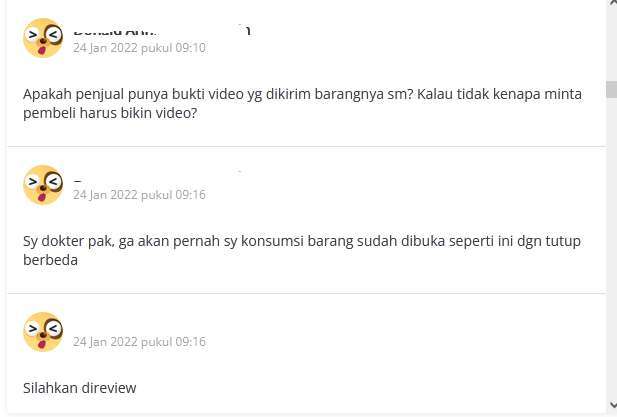Click the blank name area of the last commenter
Image resolution: width=617 pixels, height=417 pixels.
[x=157, y=326]
